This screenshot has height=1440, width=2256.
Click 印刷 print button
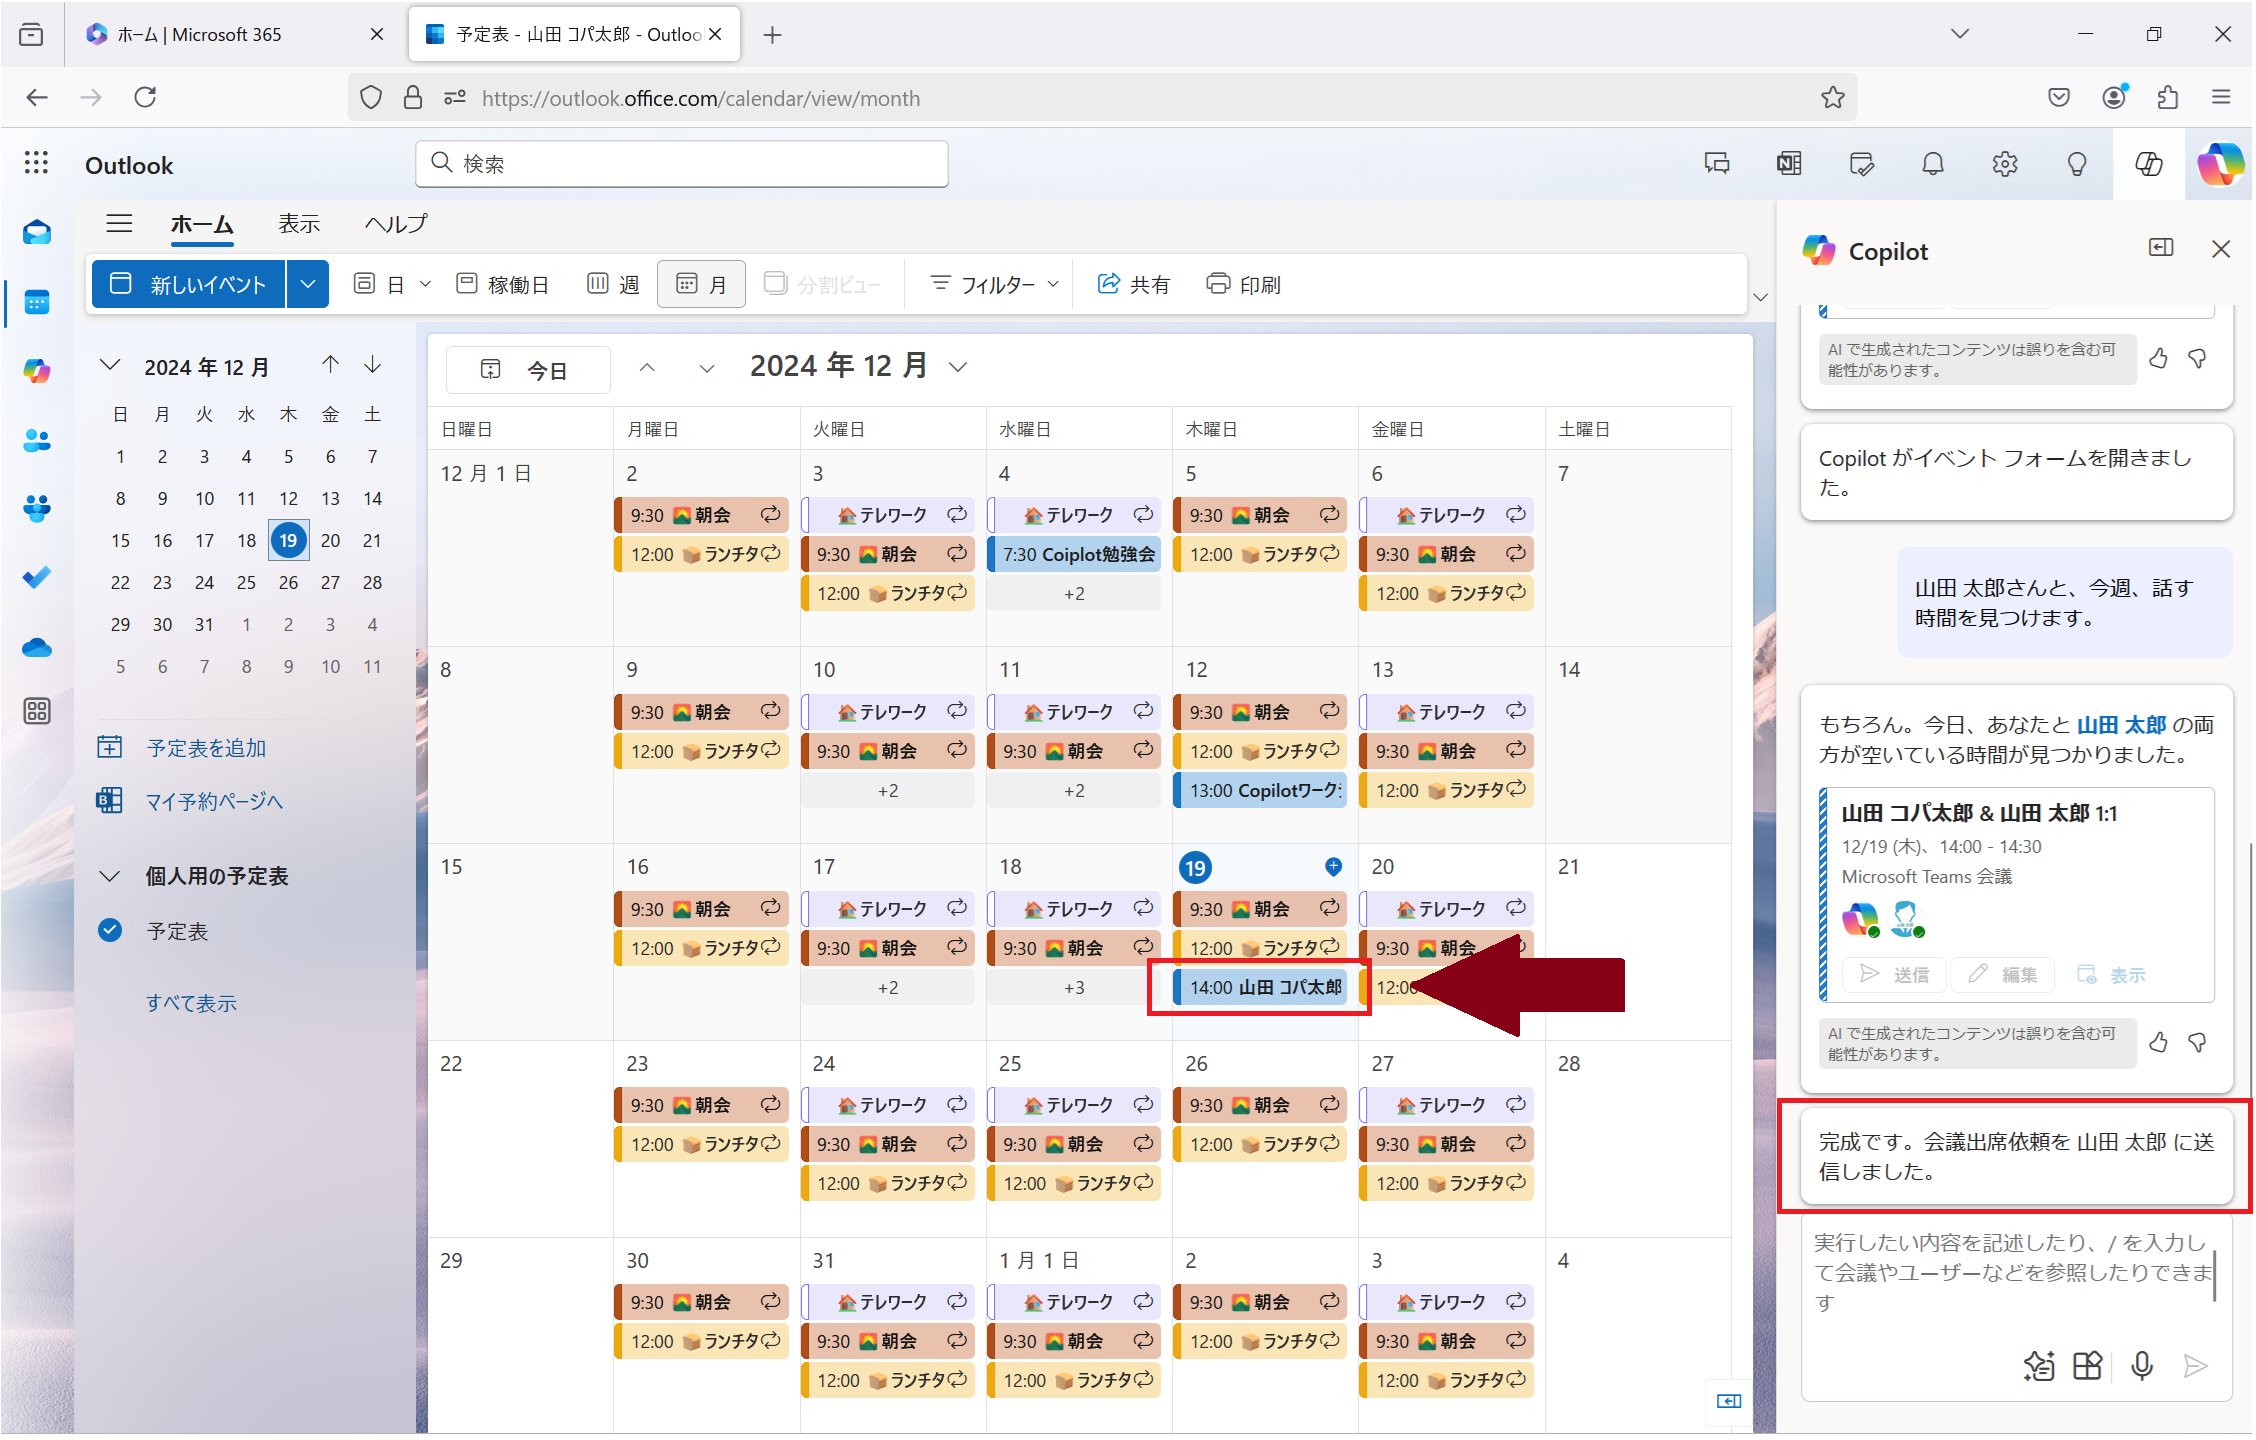(x=1244, y=284)
